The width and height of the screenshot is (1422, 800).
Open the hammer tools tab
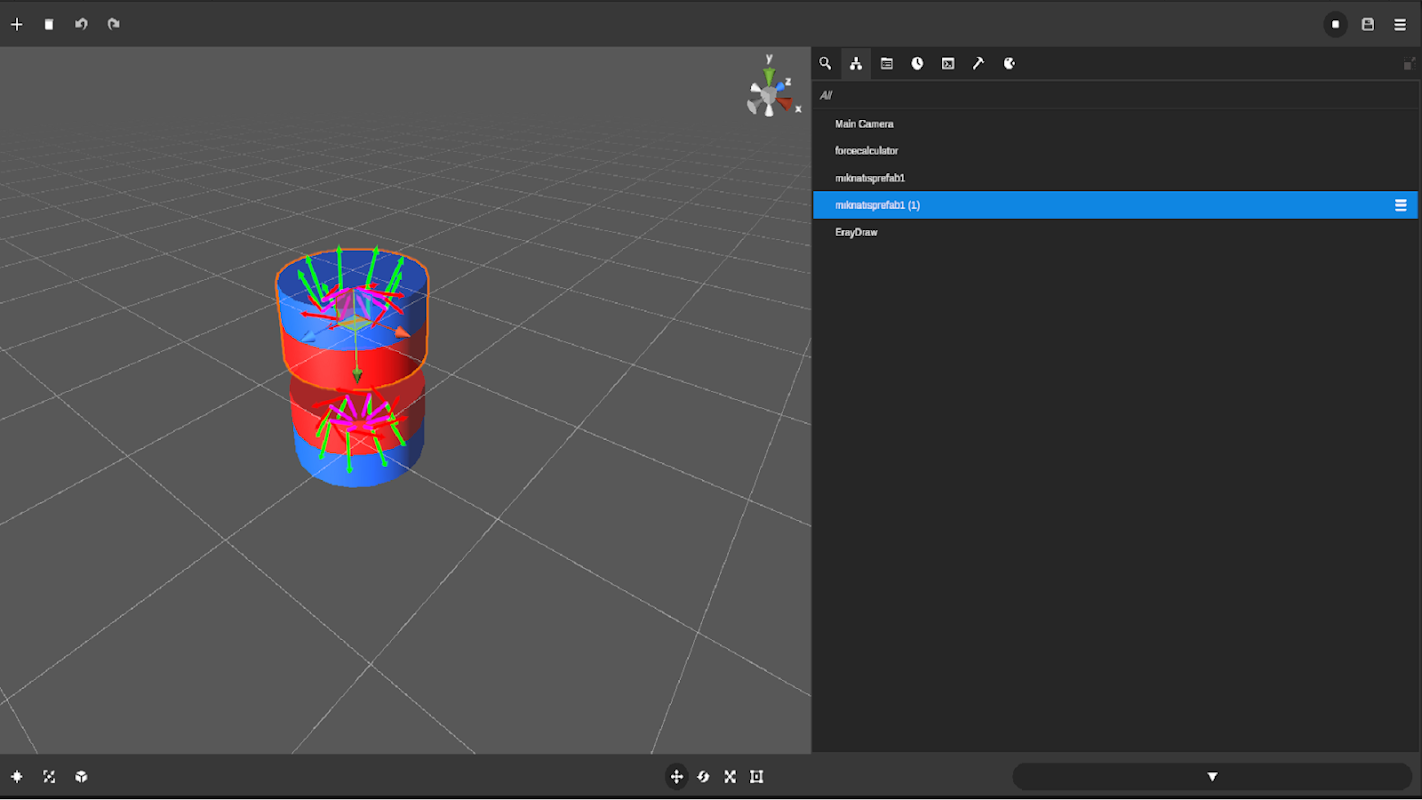pyautogui.click(x=978, y=63)
